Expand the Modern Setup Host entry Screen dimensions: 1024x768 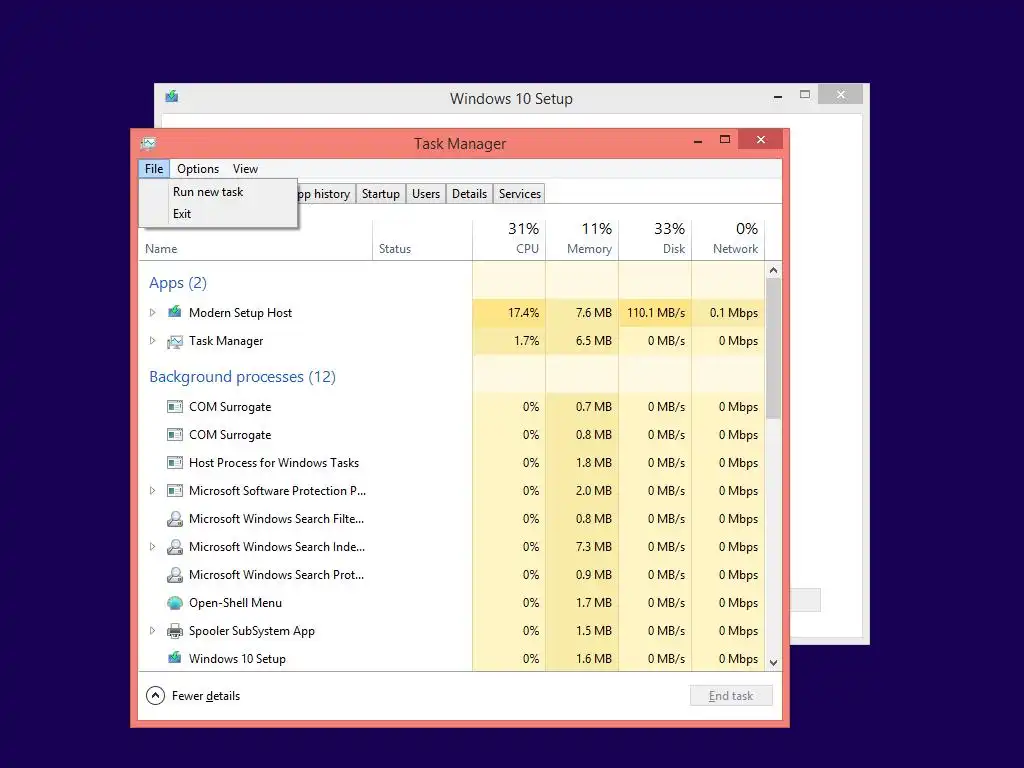[152, 312]
